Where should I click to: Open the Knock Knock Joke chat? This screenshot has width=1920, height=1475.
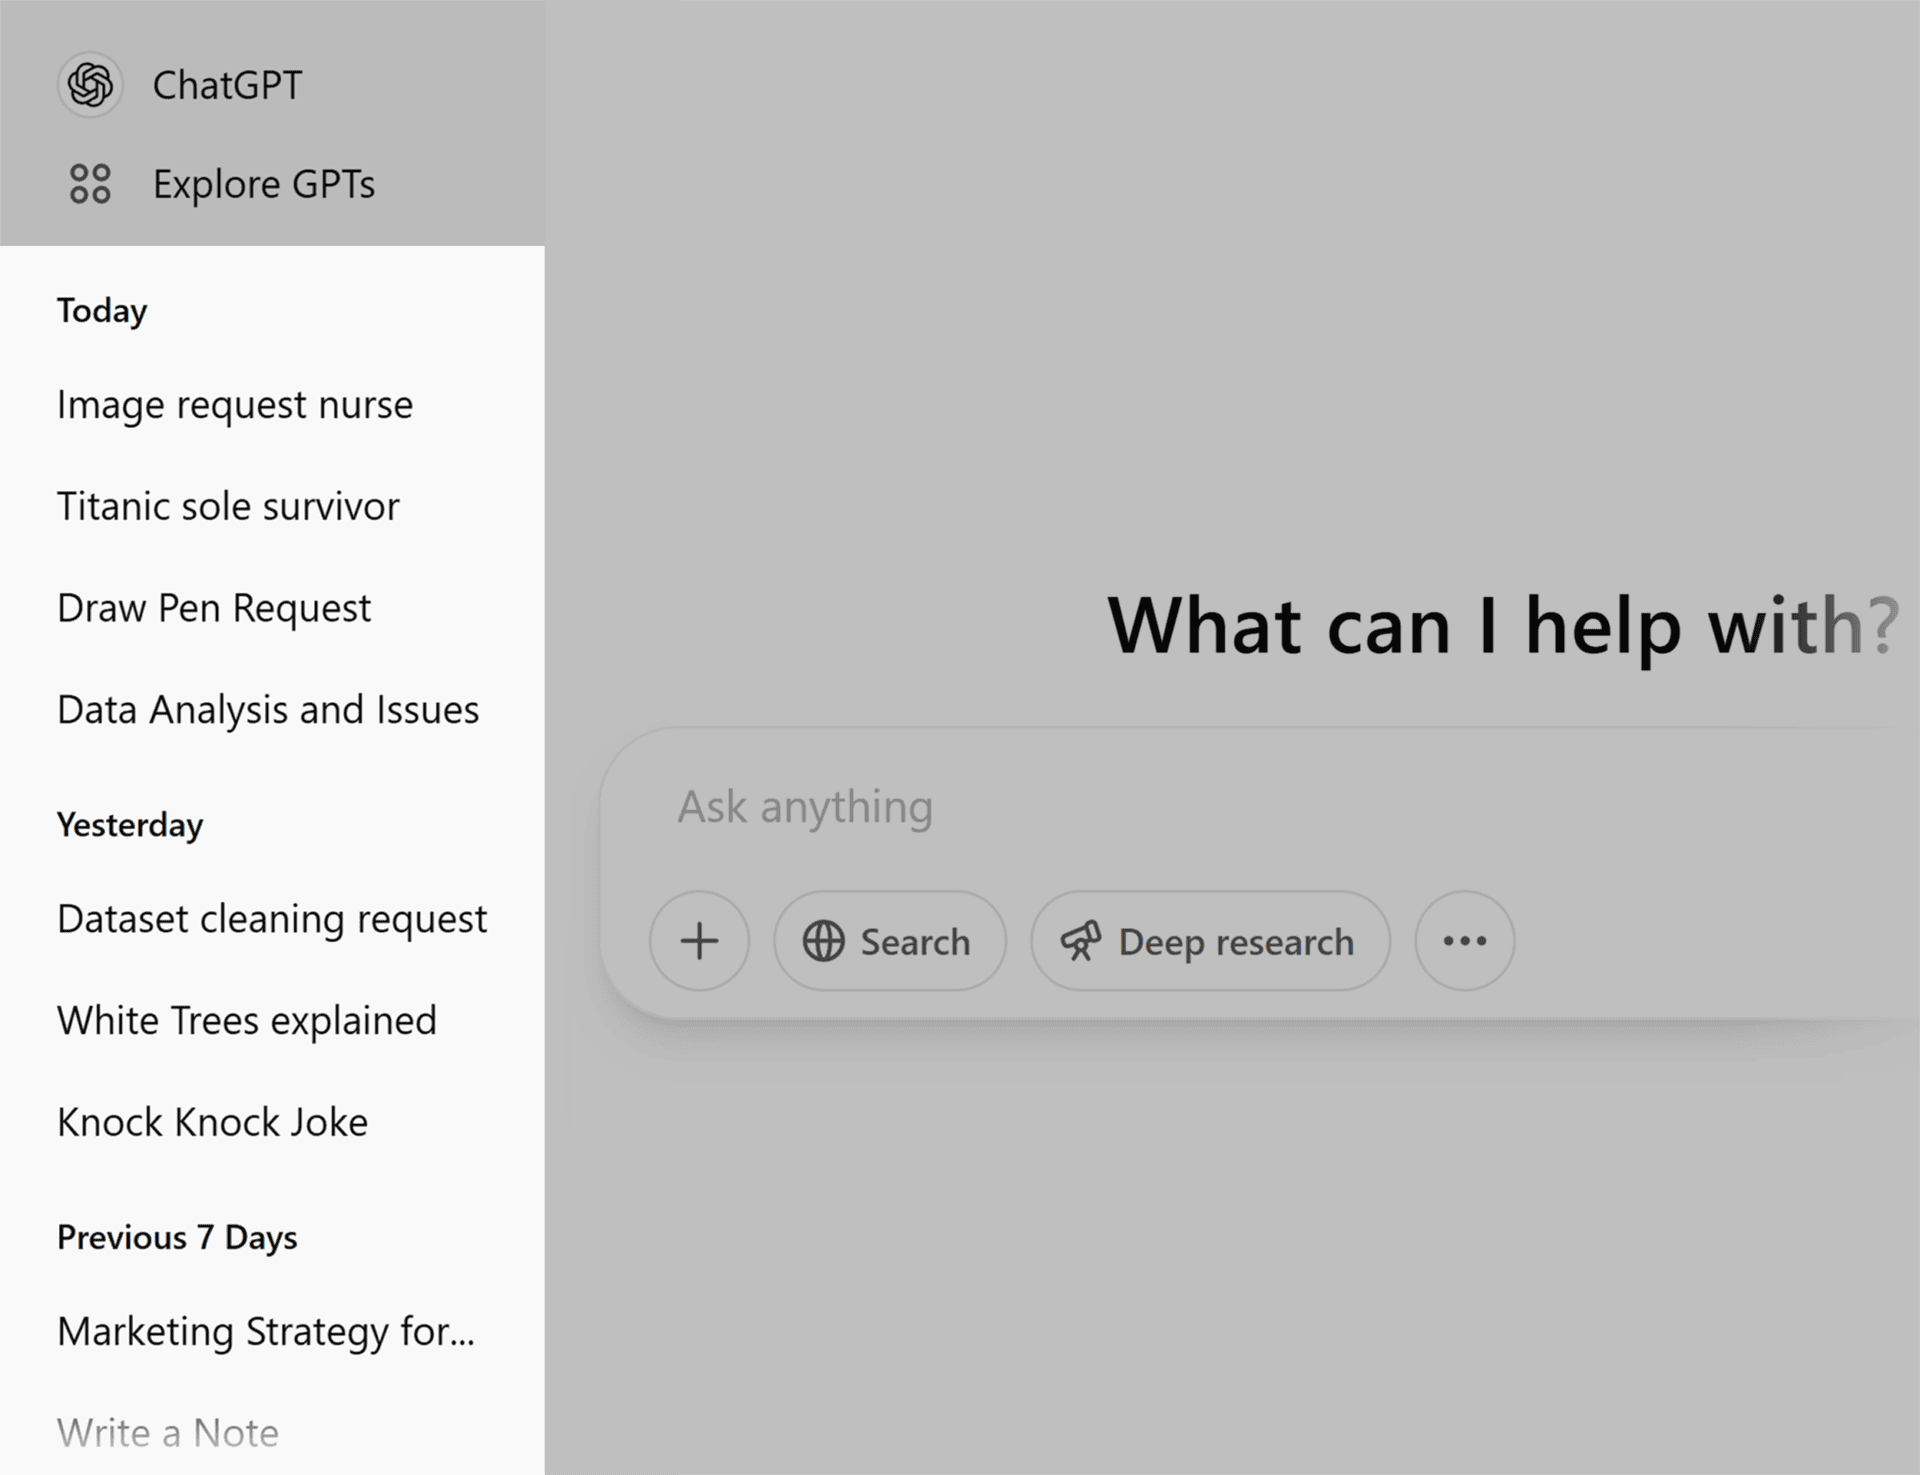point(212,1123)
